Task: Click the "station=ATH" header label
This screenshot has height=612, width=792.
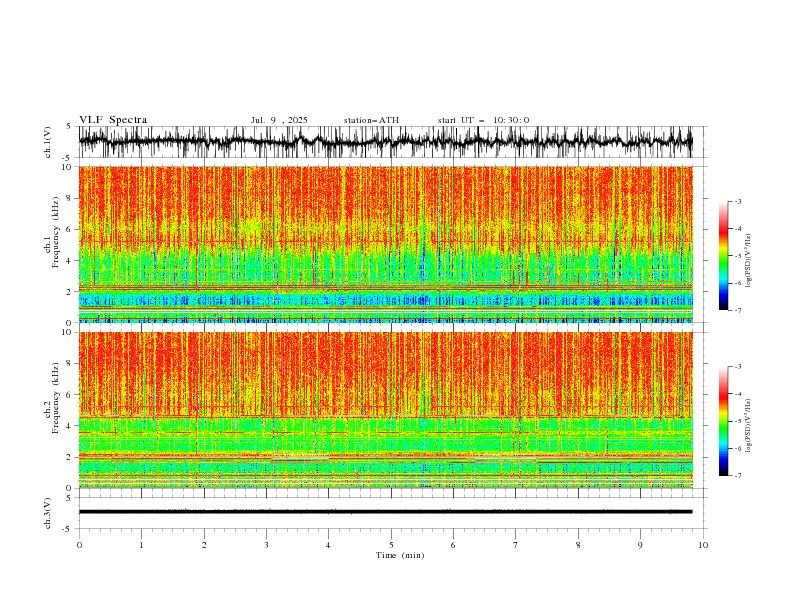Action: pyautogui.click(x=371, y=120)
